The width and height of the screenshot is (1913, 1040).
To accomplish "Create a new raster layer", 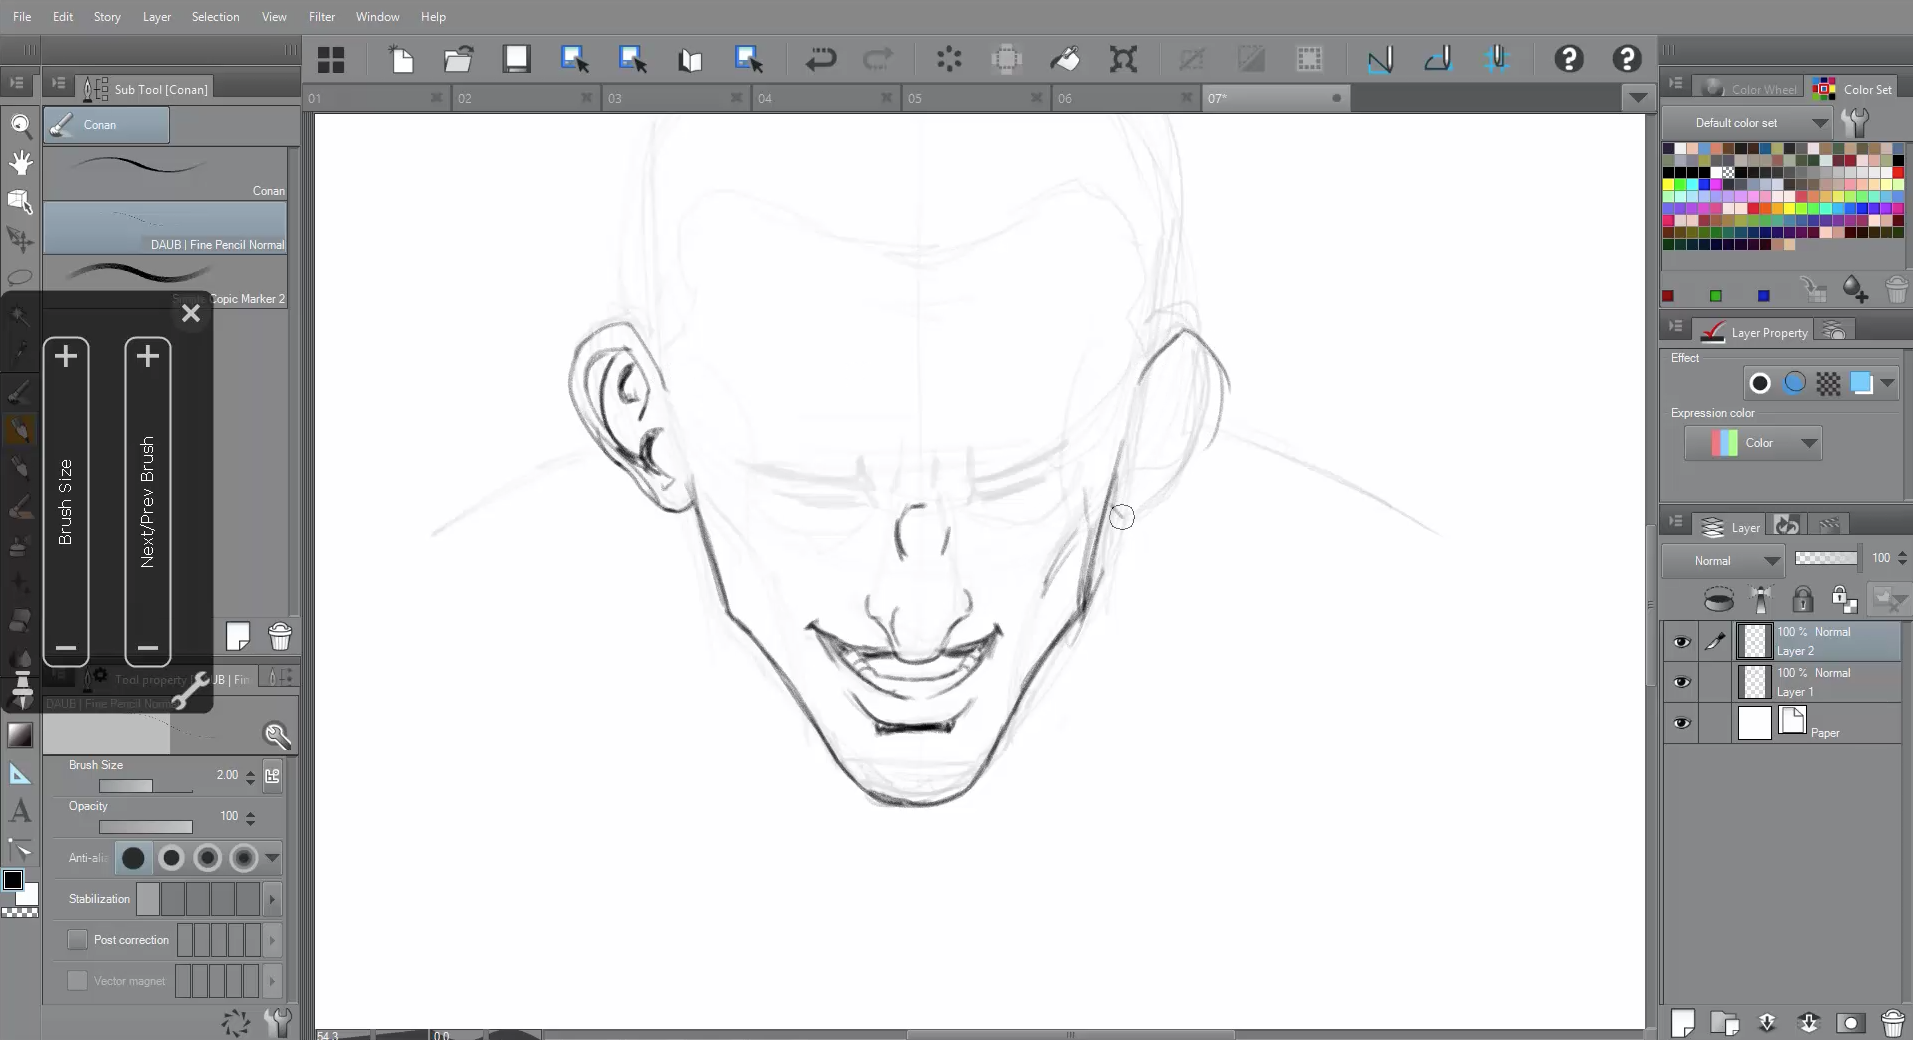I will [1683, 1023].
